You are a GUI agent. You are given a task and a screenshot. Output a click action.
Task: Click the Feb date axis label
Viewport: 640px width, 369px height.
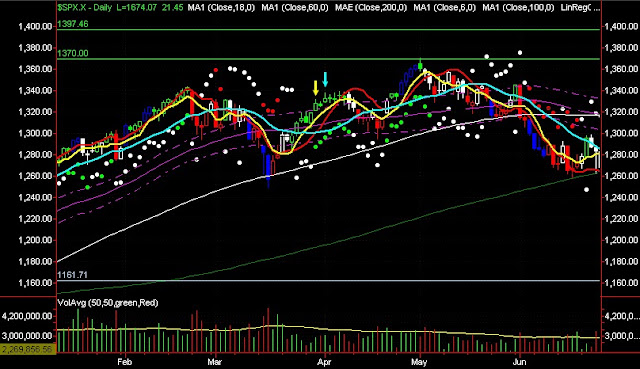click(x=124, y=362)
